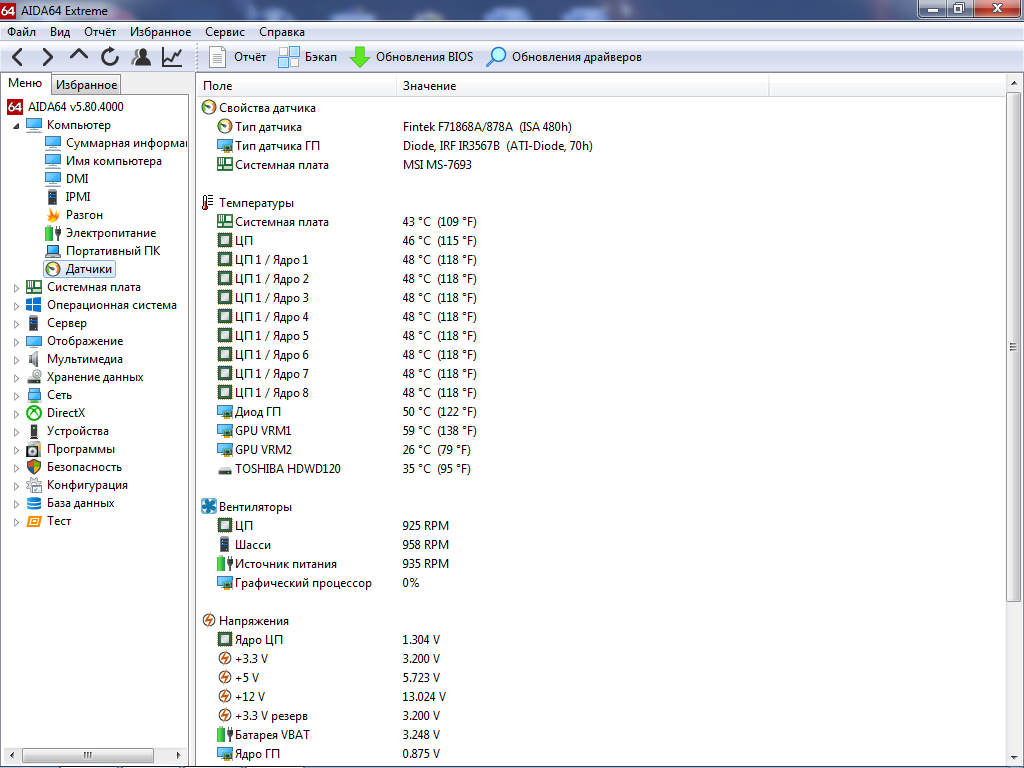Open Обновления драйверов search

pos(564,57)
